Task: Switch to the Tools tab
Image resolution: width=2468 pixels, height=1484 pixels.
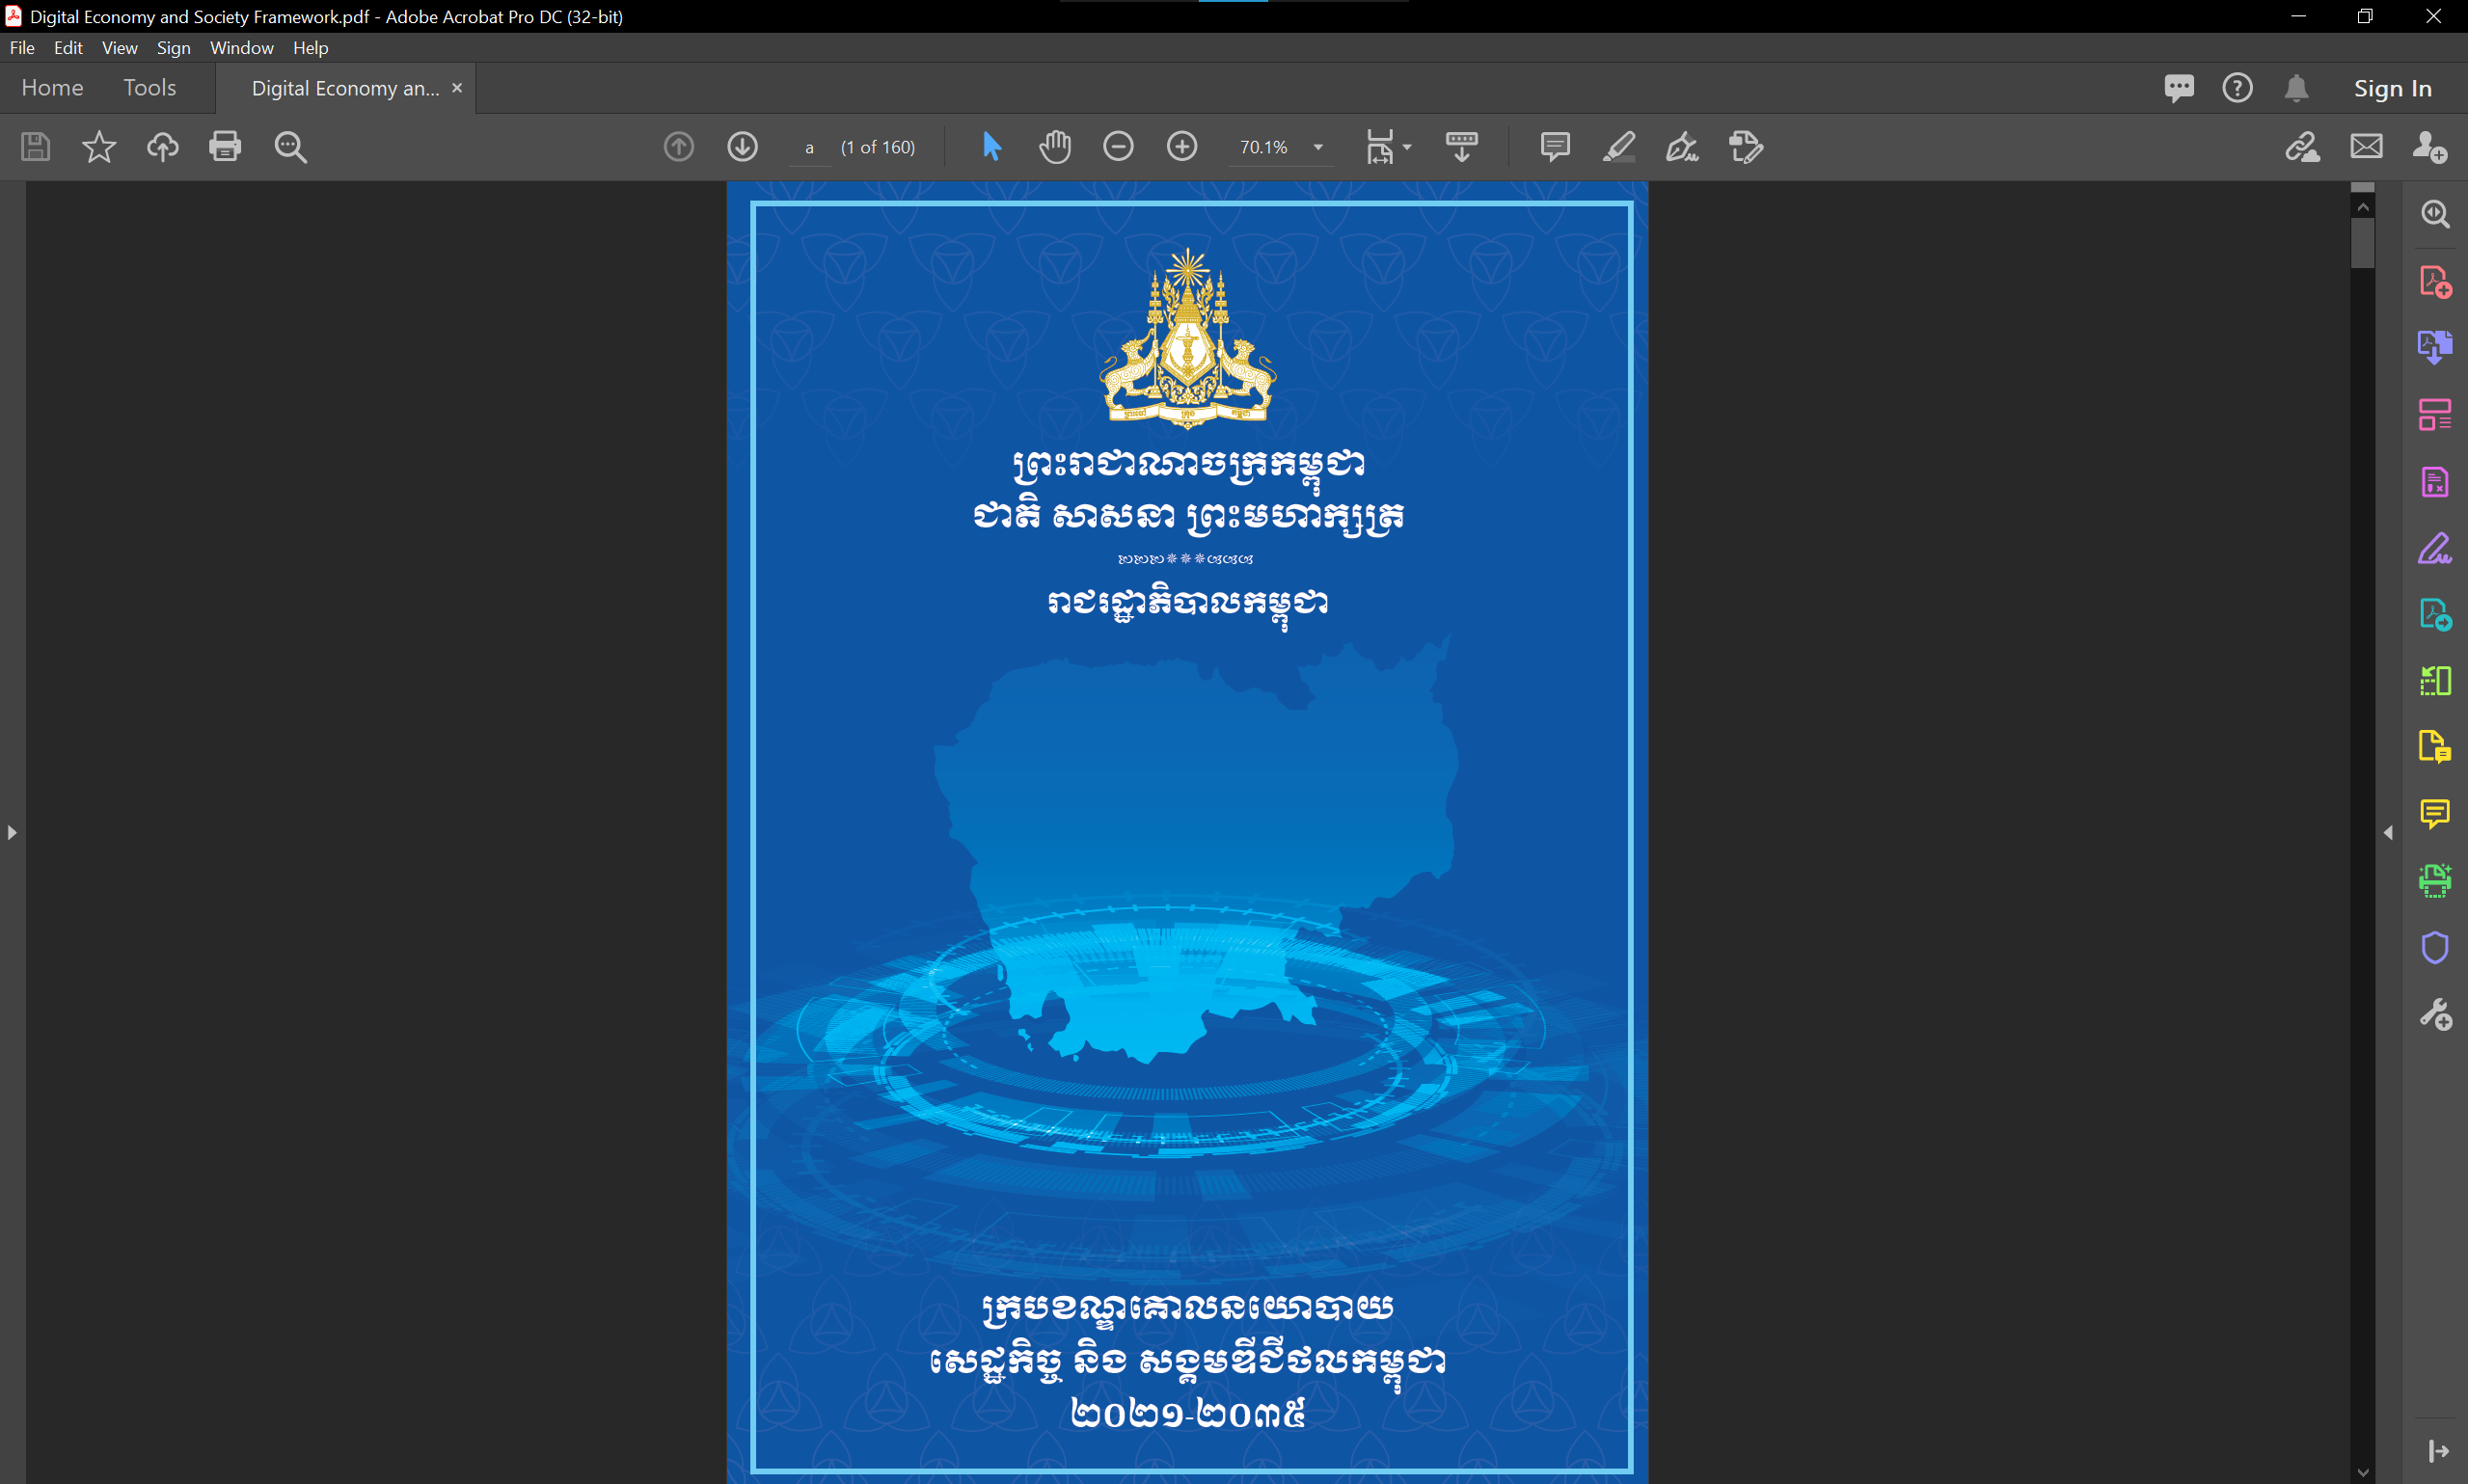Action: [149, 88]
